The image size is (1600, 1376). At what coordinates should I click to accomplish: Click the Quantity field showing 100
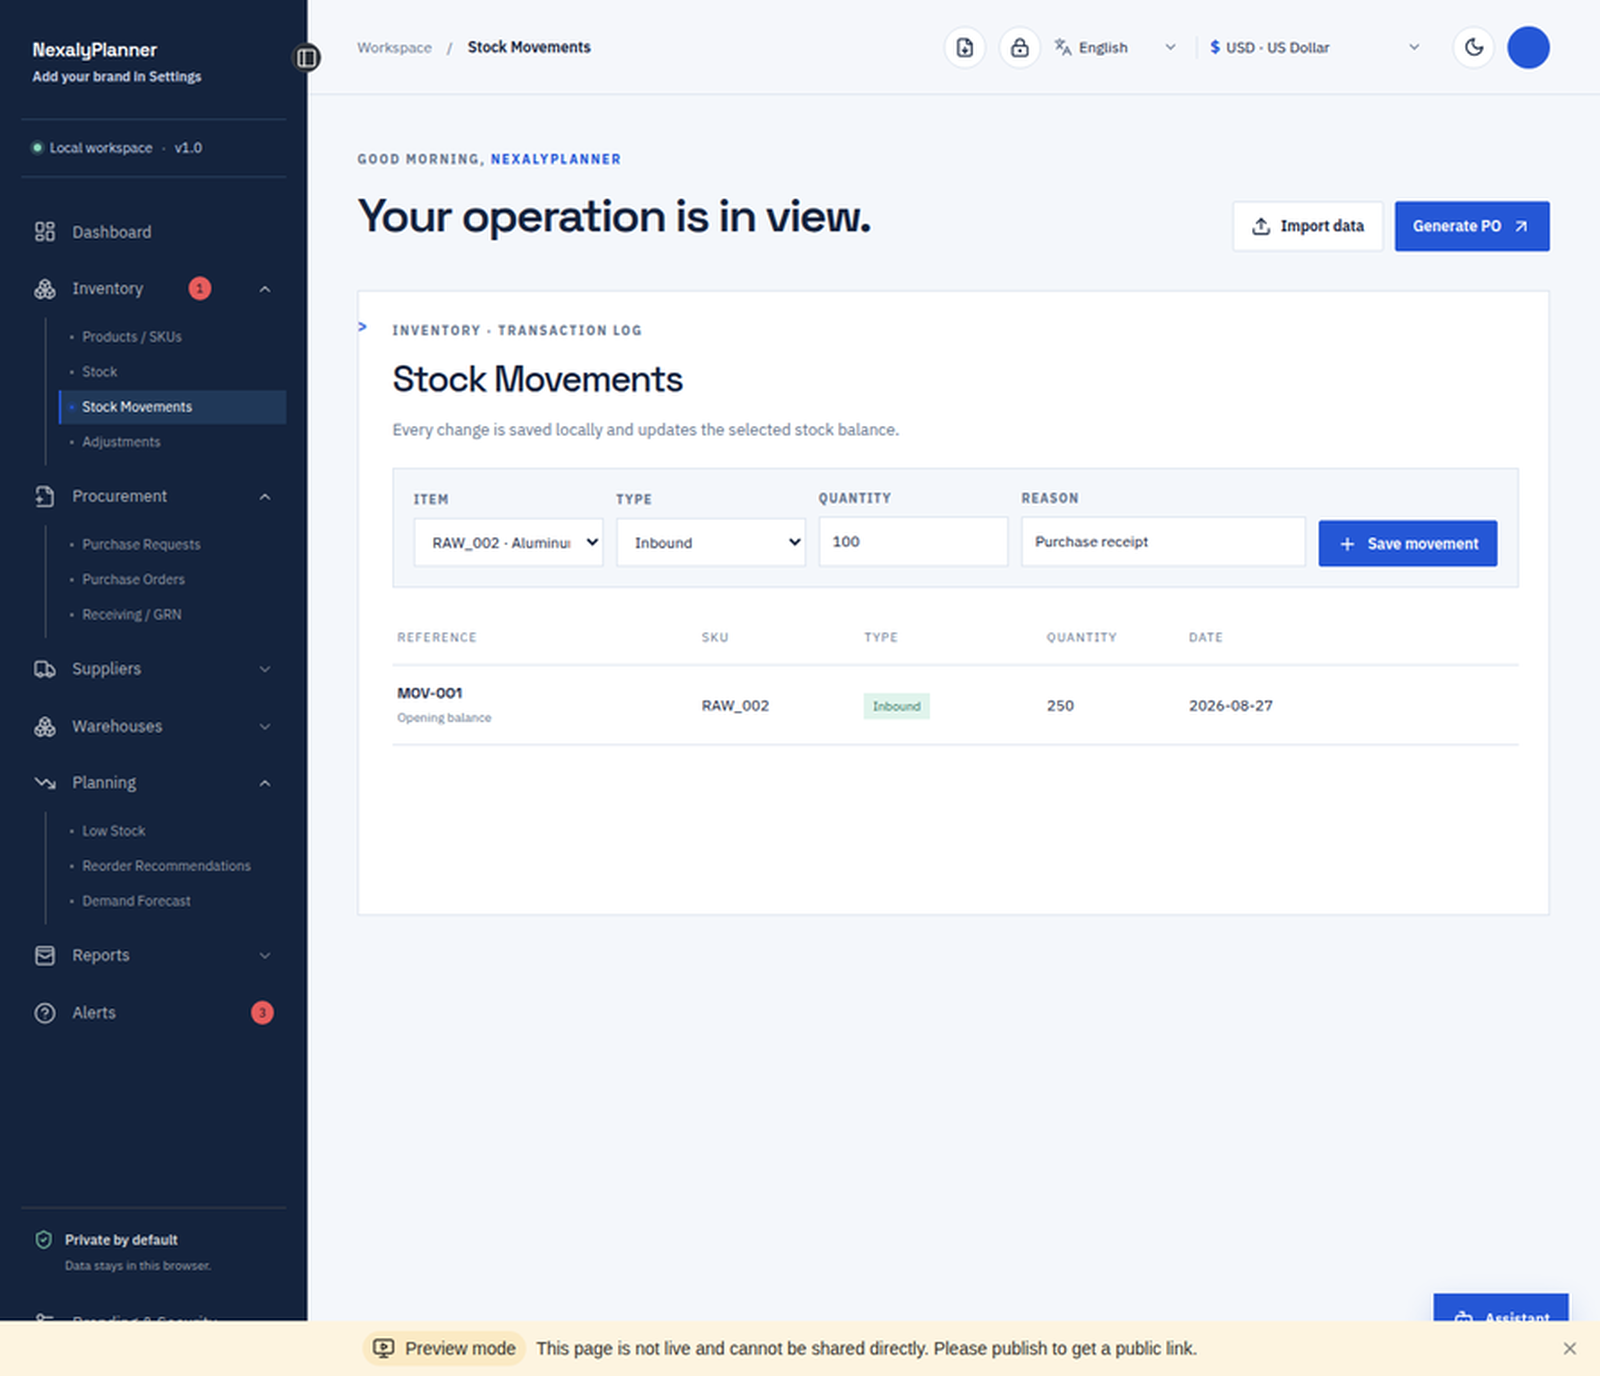pyautogui.click(x=913, y=541)
